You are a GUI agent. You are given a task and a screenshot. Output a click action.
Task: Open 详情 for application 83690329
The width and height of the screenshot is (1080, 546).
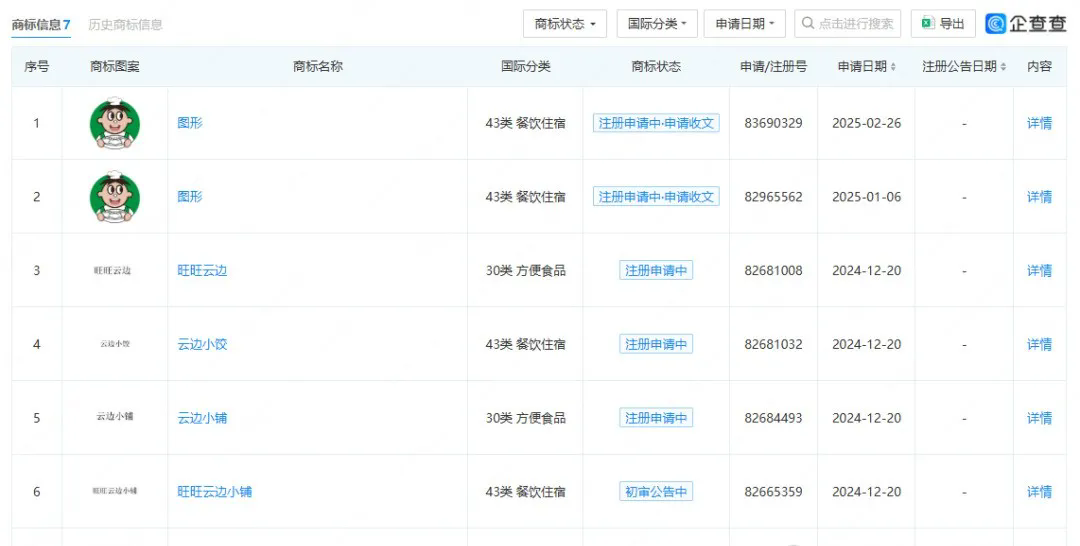point(1039,123)
